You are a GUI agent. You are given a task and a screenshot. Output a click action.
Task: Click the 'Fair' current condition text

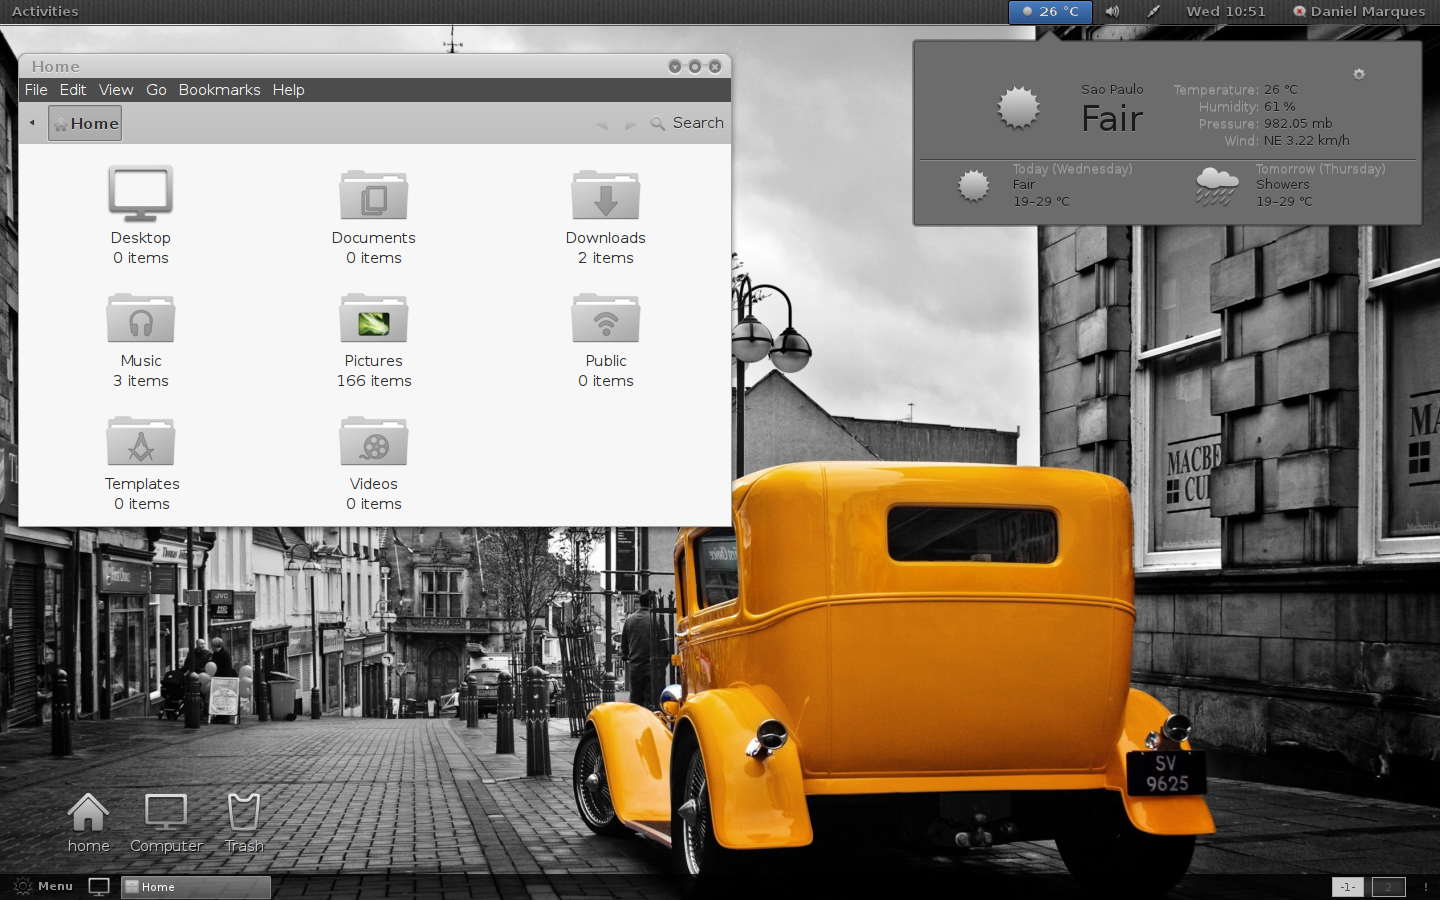click(1112, 119)
